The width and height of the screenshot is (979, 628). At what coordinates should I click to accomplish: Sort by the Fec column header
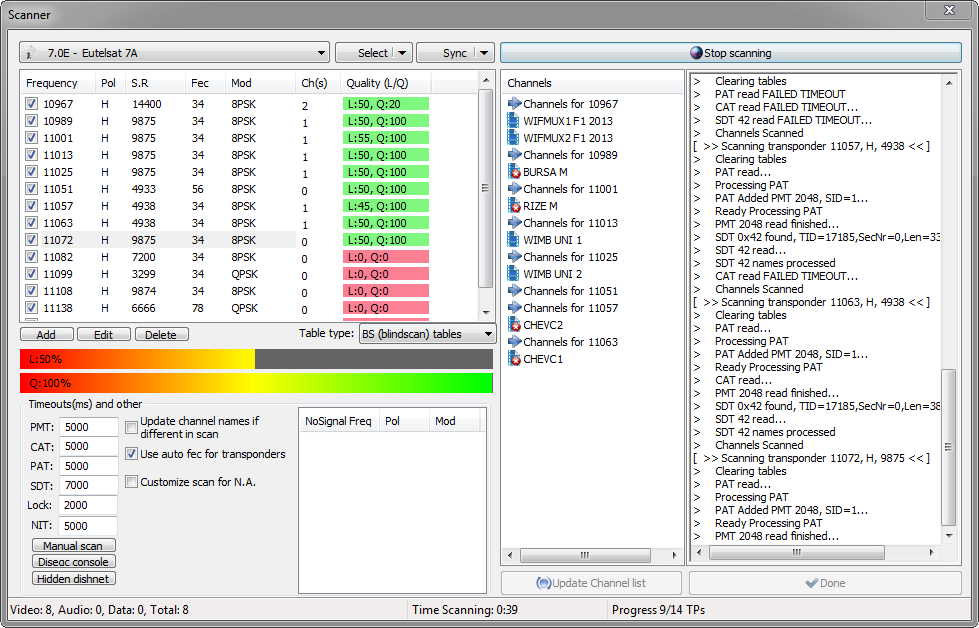205,83
